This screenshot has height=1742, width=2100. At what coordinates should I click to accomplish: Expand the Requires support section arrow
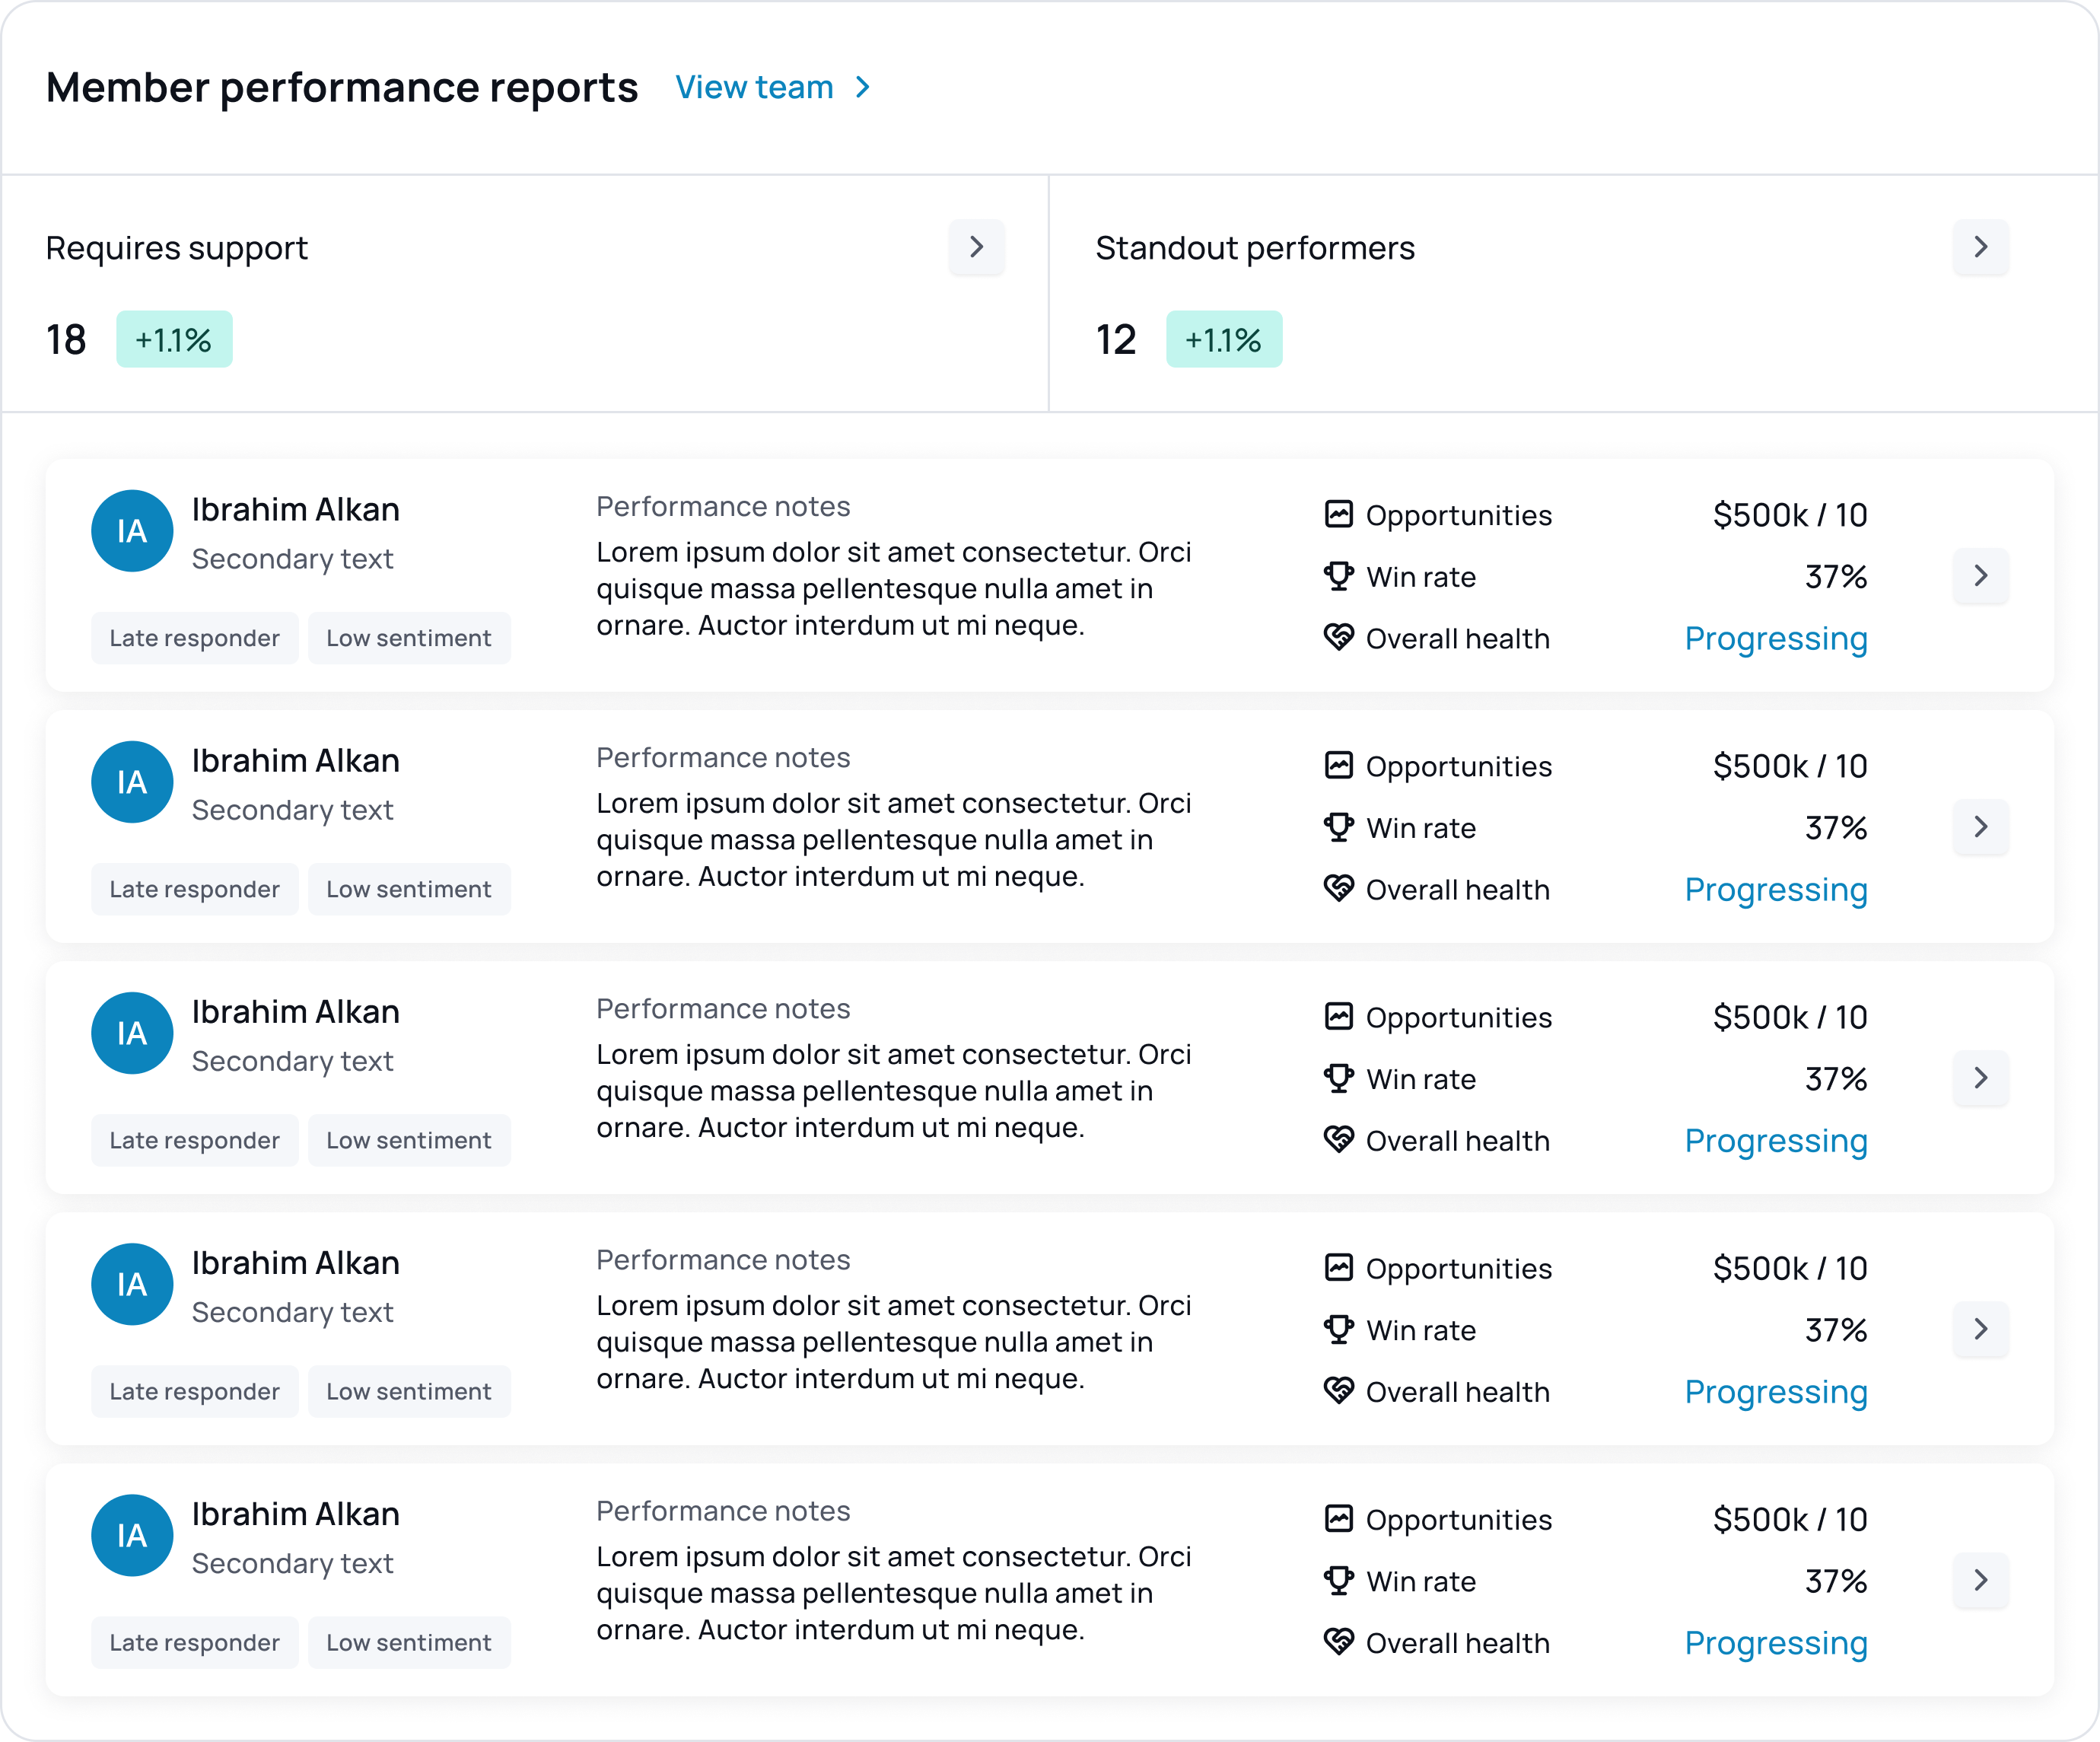976,247
